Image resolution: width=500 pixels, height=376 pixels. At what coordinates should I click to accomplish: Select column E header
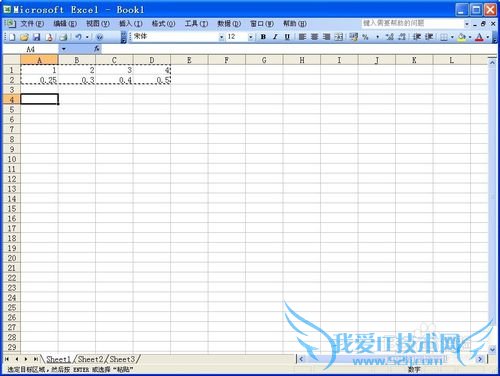[189, 60]
